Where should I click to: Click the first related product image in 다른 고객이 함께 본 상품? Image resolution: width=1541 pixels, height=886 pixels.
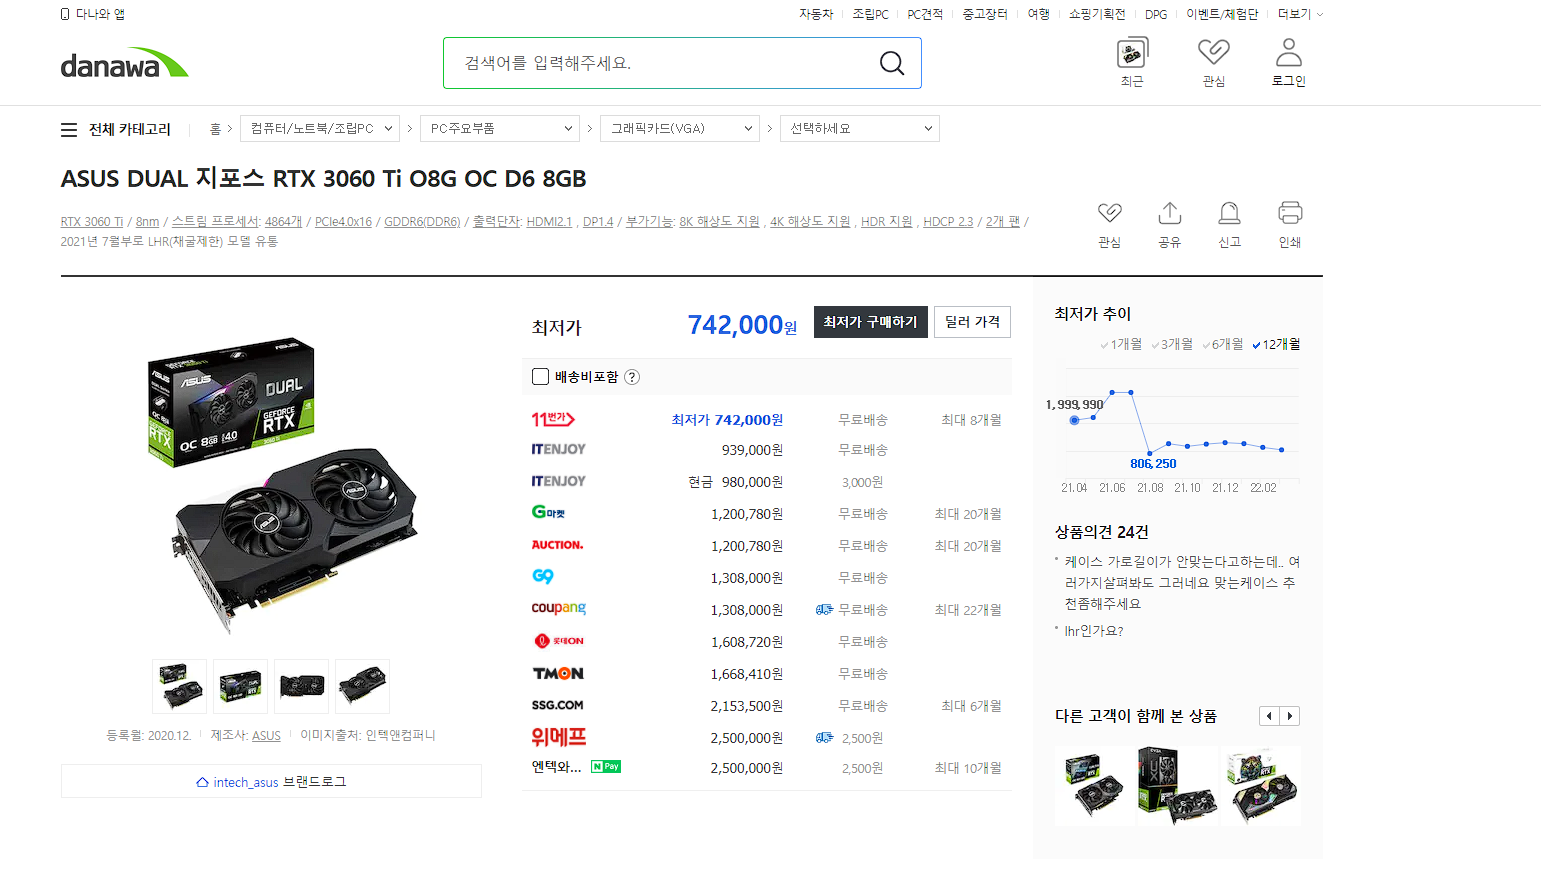pyautogui.click(x=1095, y=786)
